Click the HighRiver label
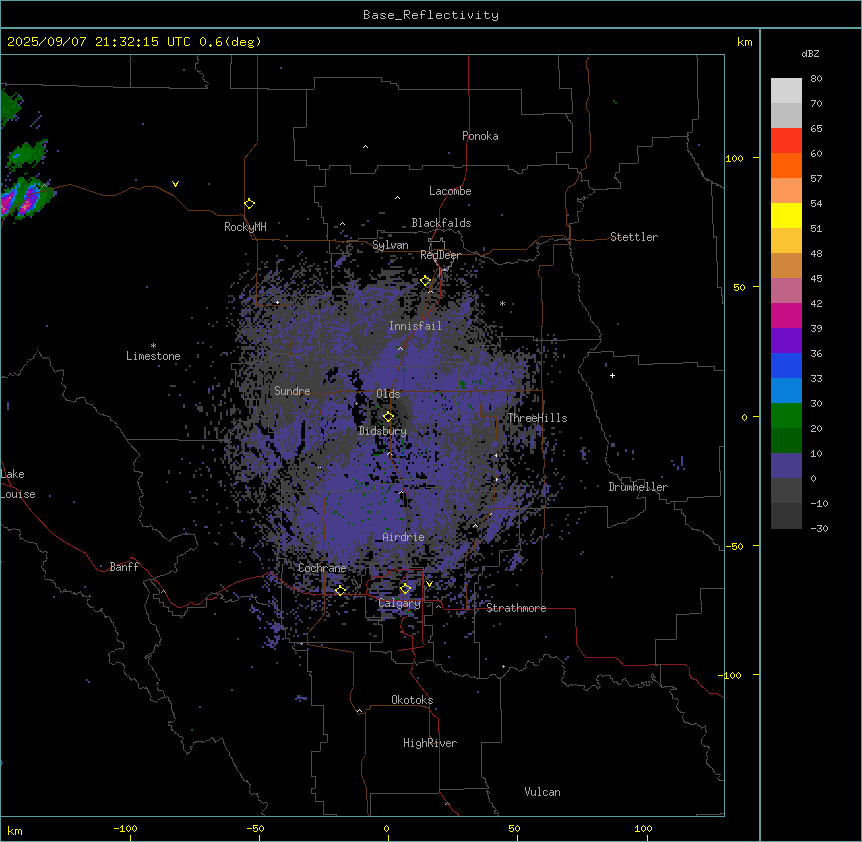The image size is (862, 842). (430, 743)
